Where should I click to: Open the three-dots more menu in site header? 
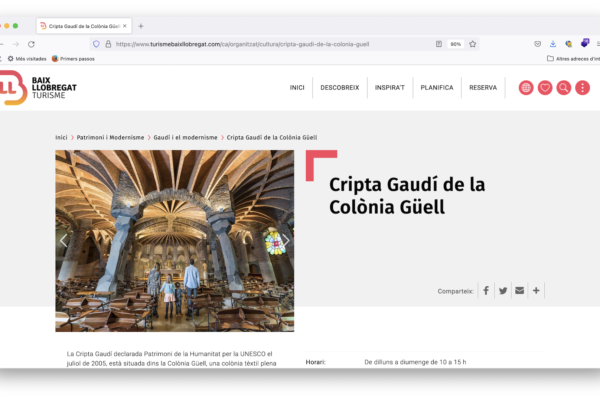coord(582,88)
